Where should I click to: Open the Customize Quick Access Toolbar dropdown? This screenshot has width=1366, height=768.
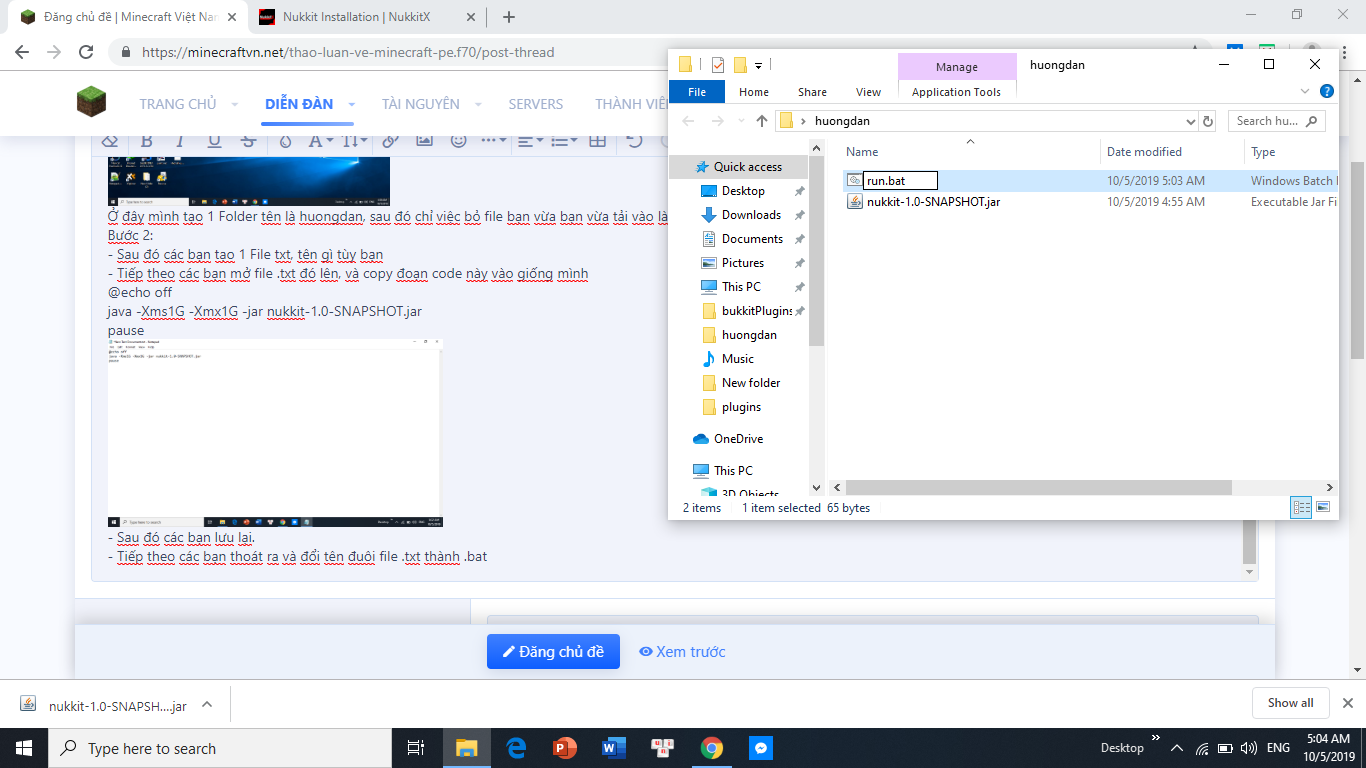pos(758,66)
